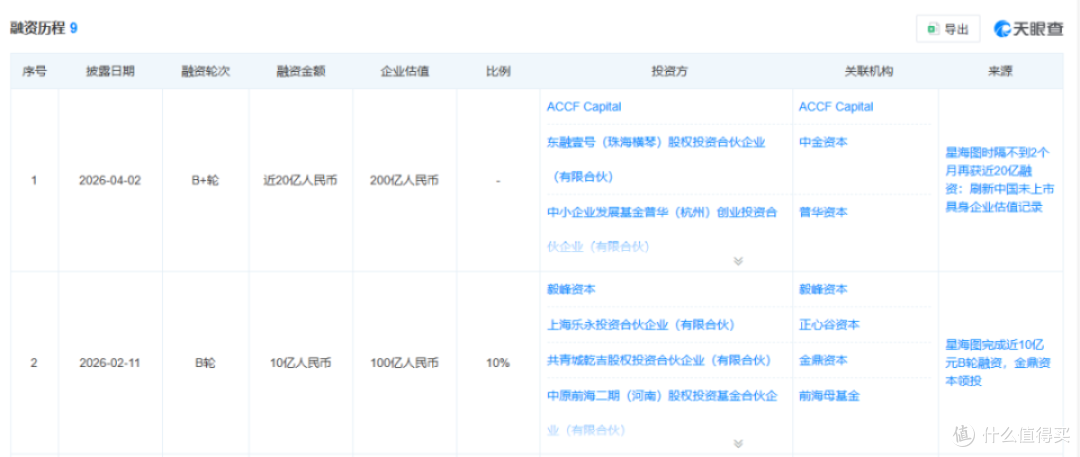This screenshot has height=457, width=1080.
Task: Select amount cell 近20亿人民币
Action: (301, 181)
